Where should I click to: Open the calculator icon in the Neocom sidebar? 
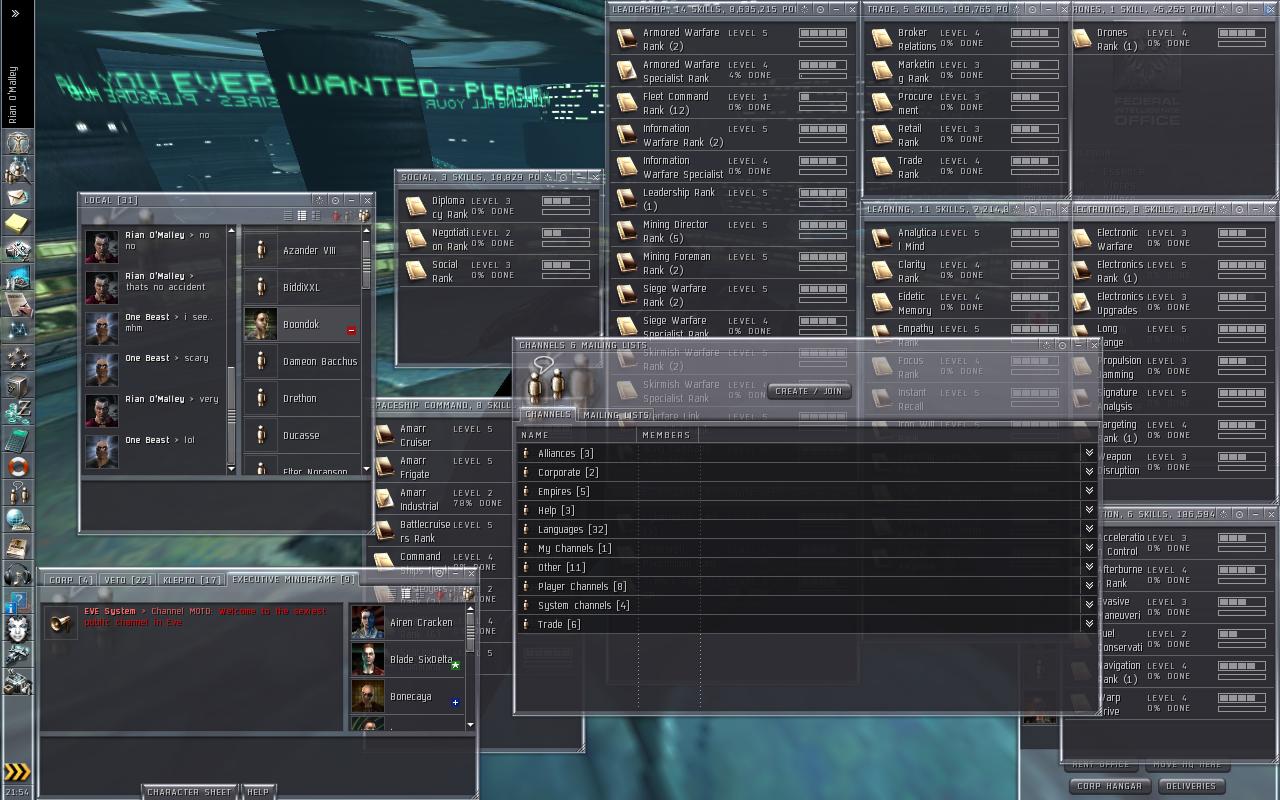pyautogui.click(x=17, y=439)
